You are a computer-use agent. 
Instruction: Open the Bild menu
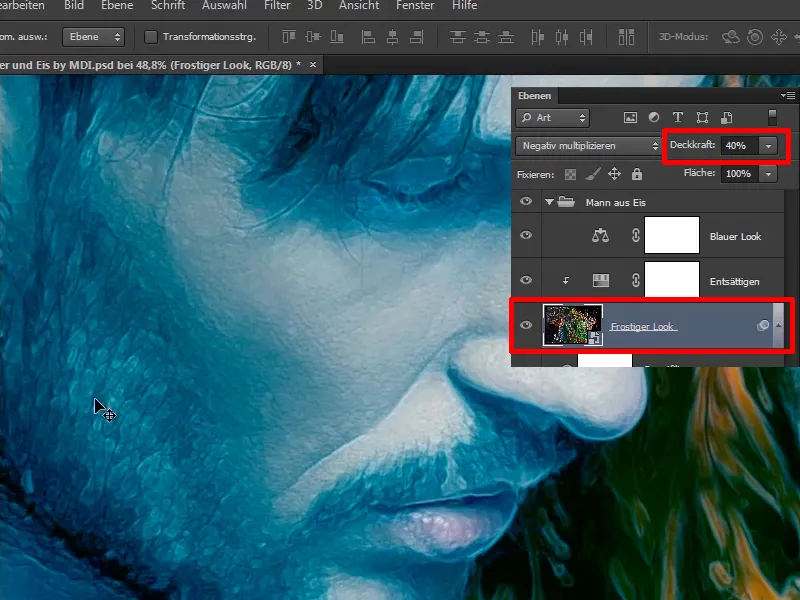(x=74, y=6)
